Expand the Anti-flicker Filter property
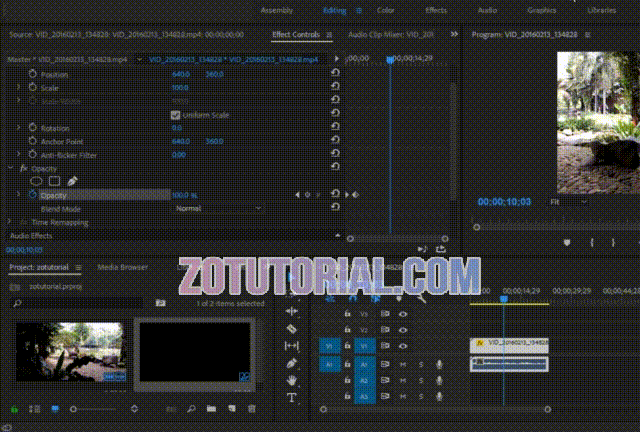This screenshot has height=432, width=640. click(18, 154)
